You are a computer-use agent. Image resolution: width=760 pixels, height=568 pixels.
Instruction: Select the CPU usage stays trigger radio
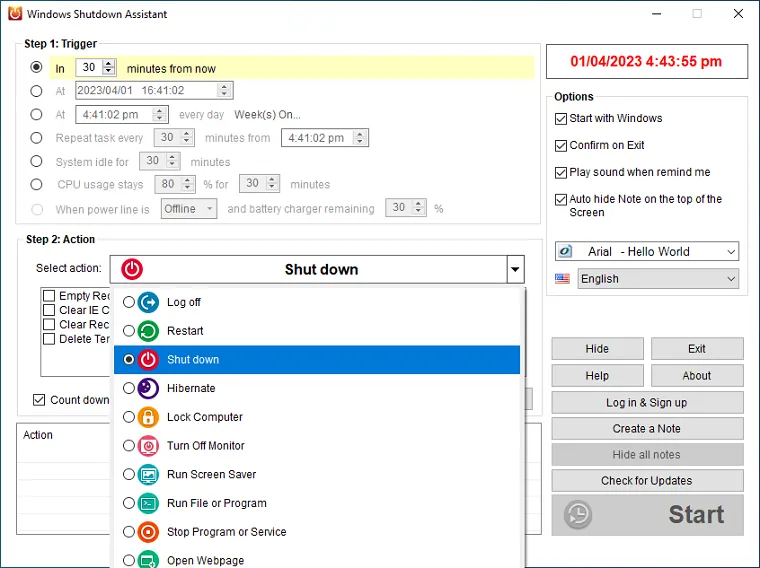(x=37, y=184)
